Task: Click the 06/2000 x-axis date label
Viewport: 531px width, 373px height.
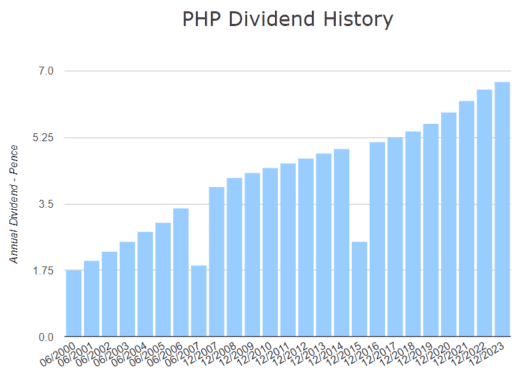Action: click(58, 354)
